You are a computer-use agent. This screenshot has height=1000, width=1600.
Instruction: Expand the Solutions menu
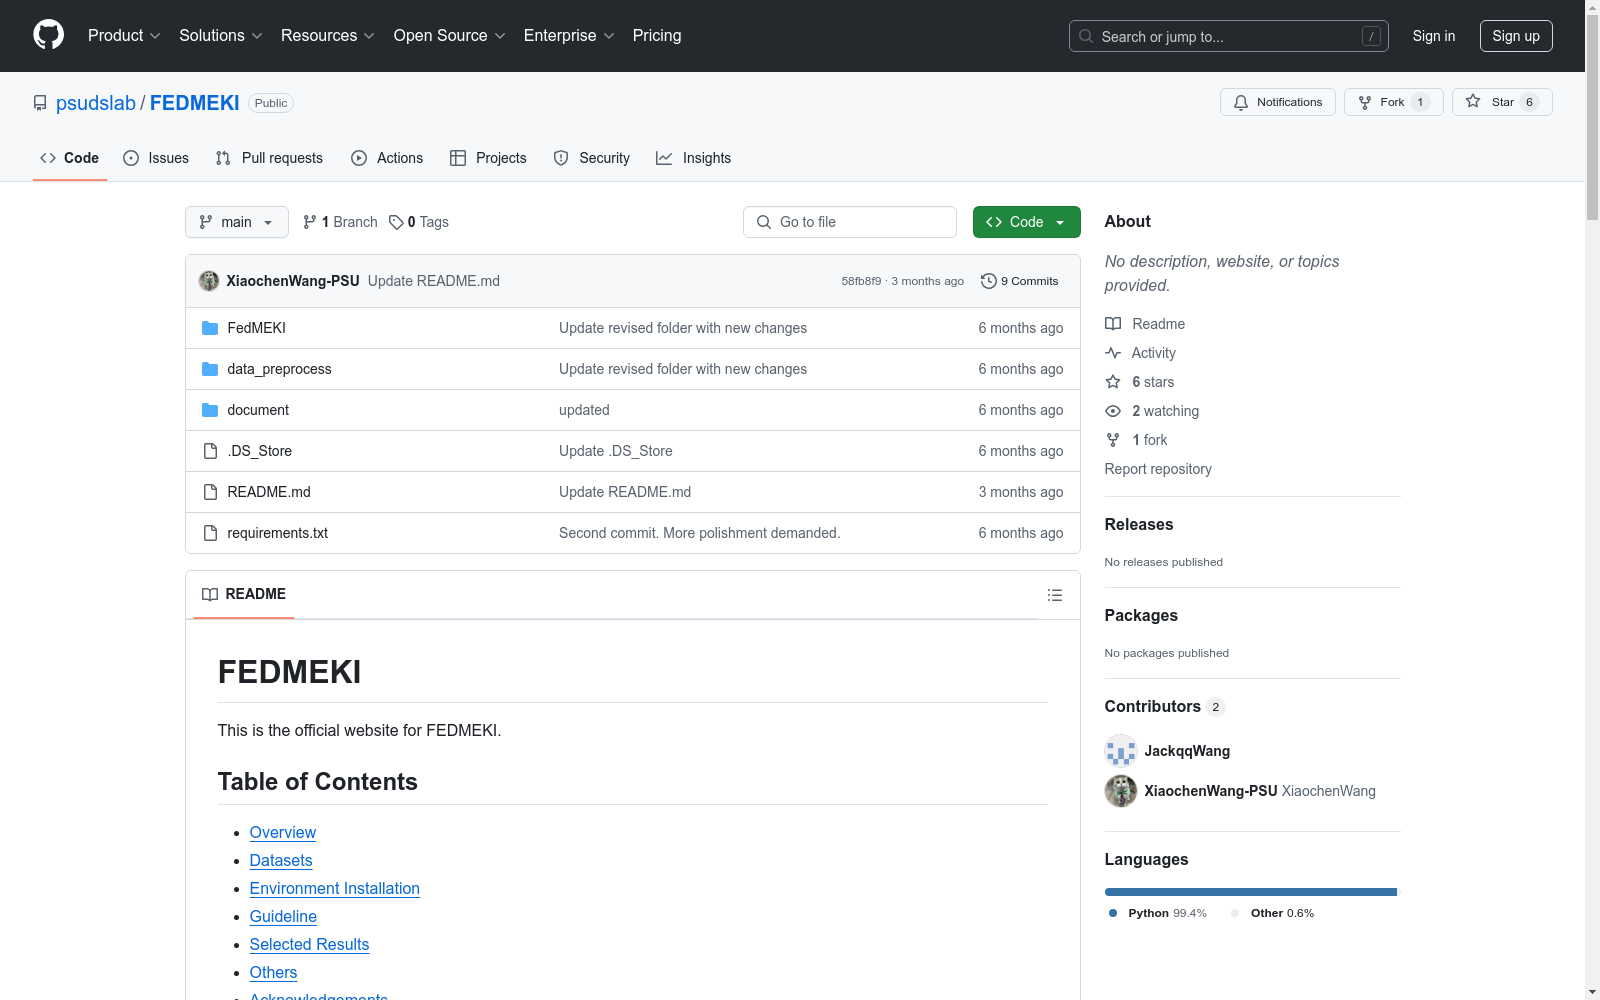coord(221,35)
